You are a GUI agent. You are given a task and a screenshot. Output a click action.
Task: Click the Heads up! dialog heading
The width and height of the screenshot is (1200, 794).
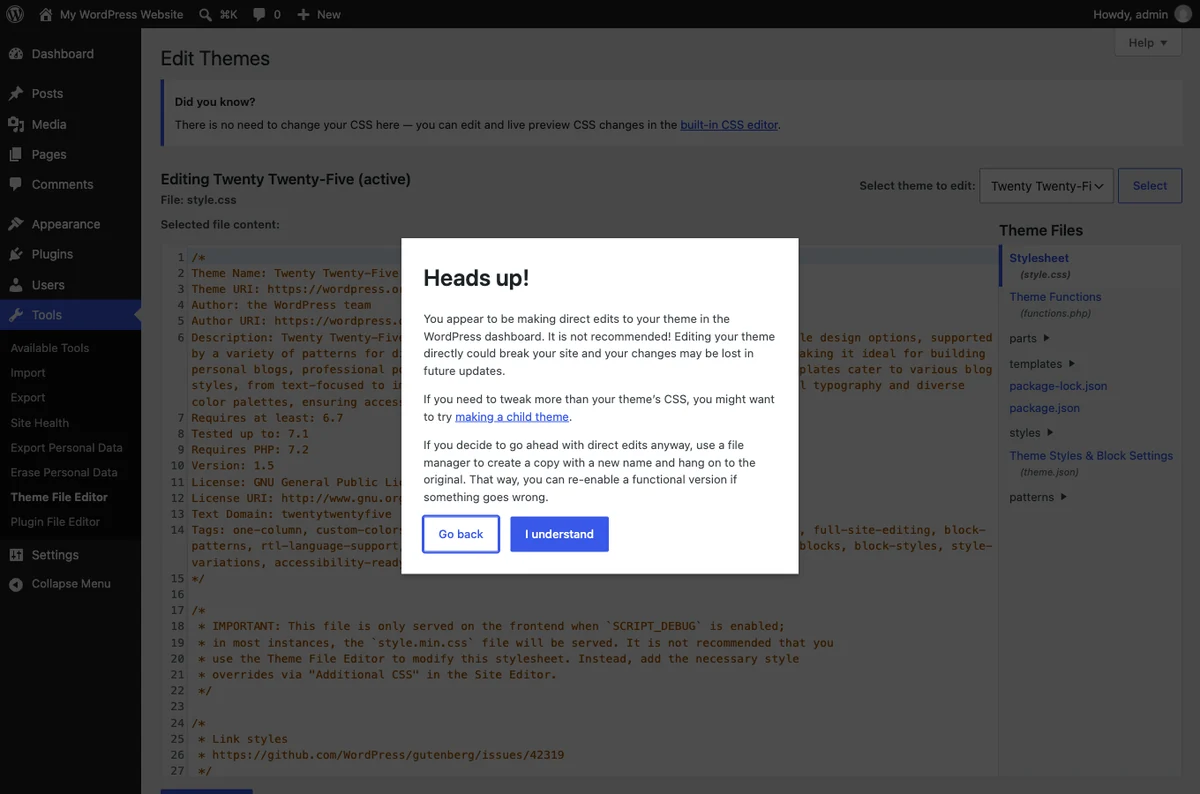point(476,278)
